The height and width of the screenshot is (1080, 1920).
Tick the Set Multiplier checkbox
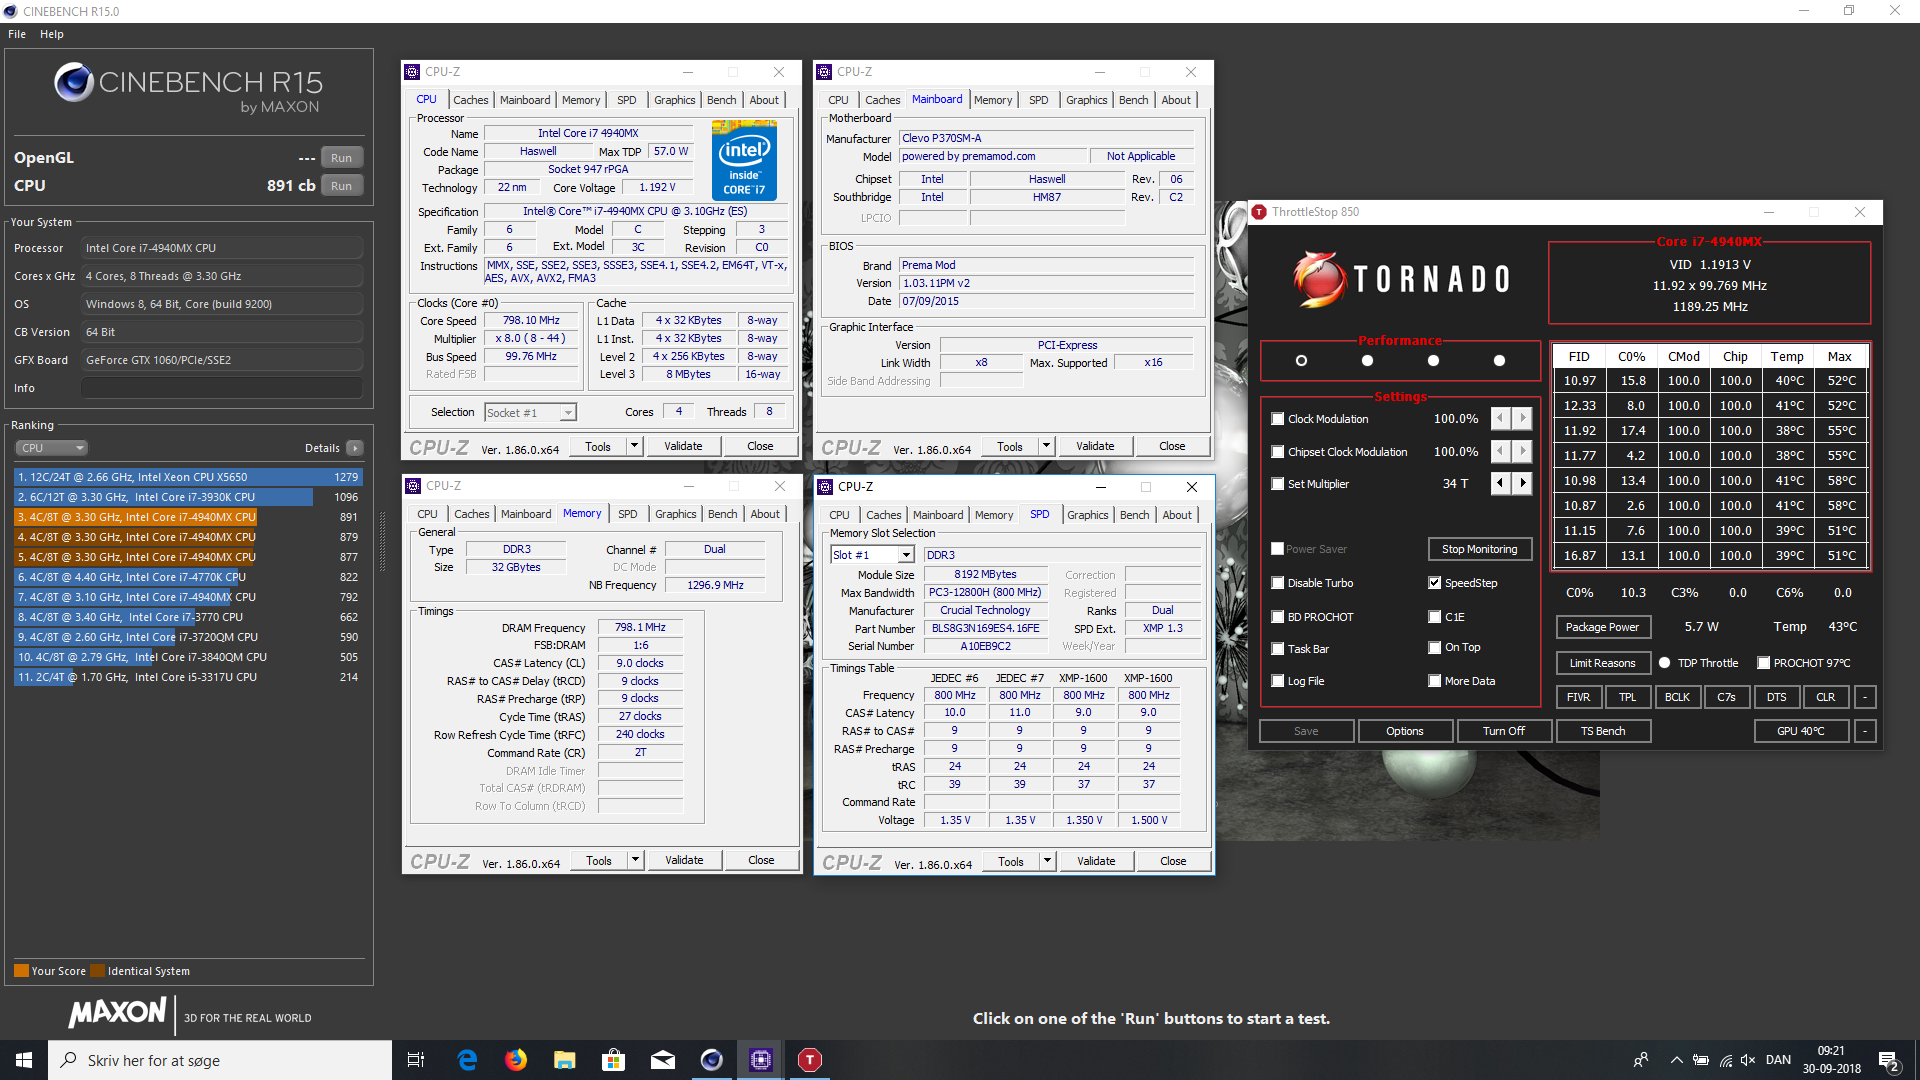tap(1277, 484)
